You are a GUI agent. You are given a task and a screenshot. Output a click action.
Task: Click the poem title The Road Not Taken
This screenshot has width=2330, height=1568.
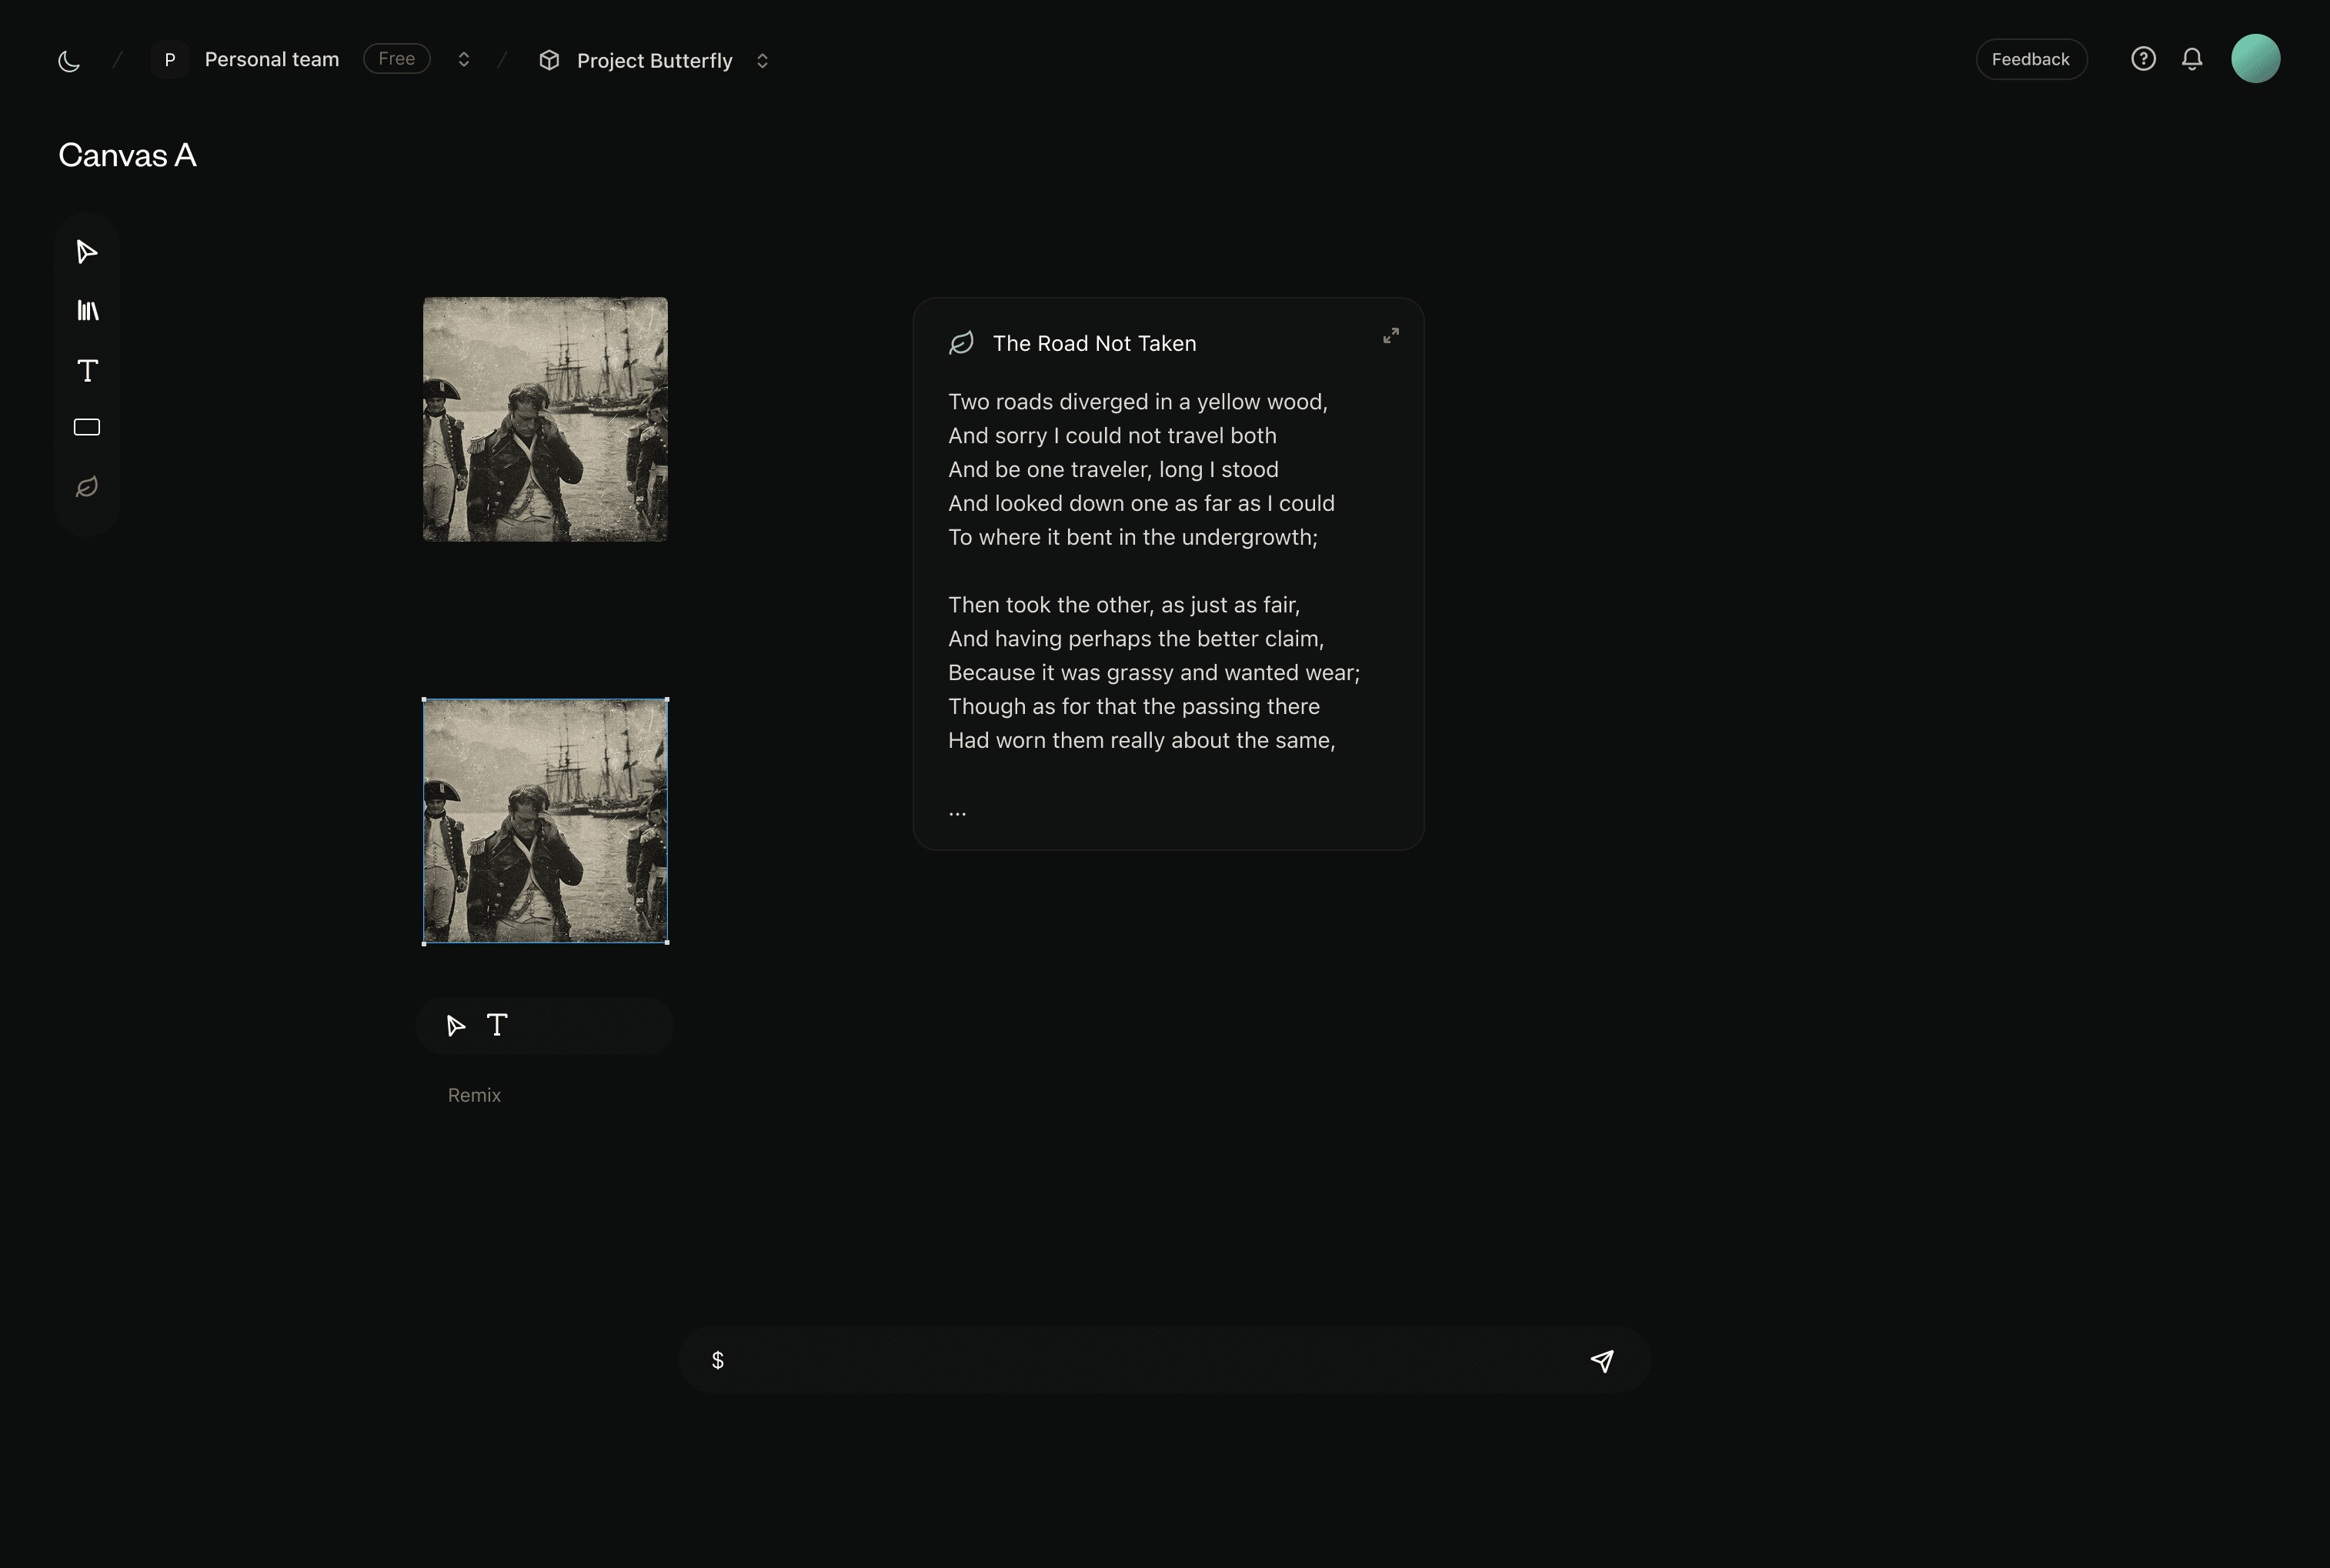pos(1095,344)
